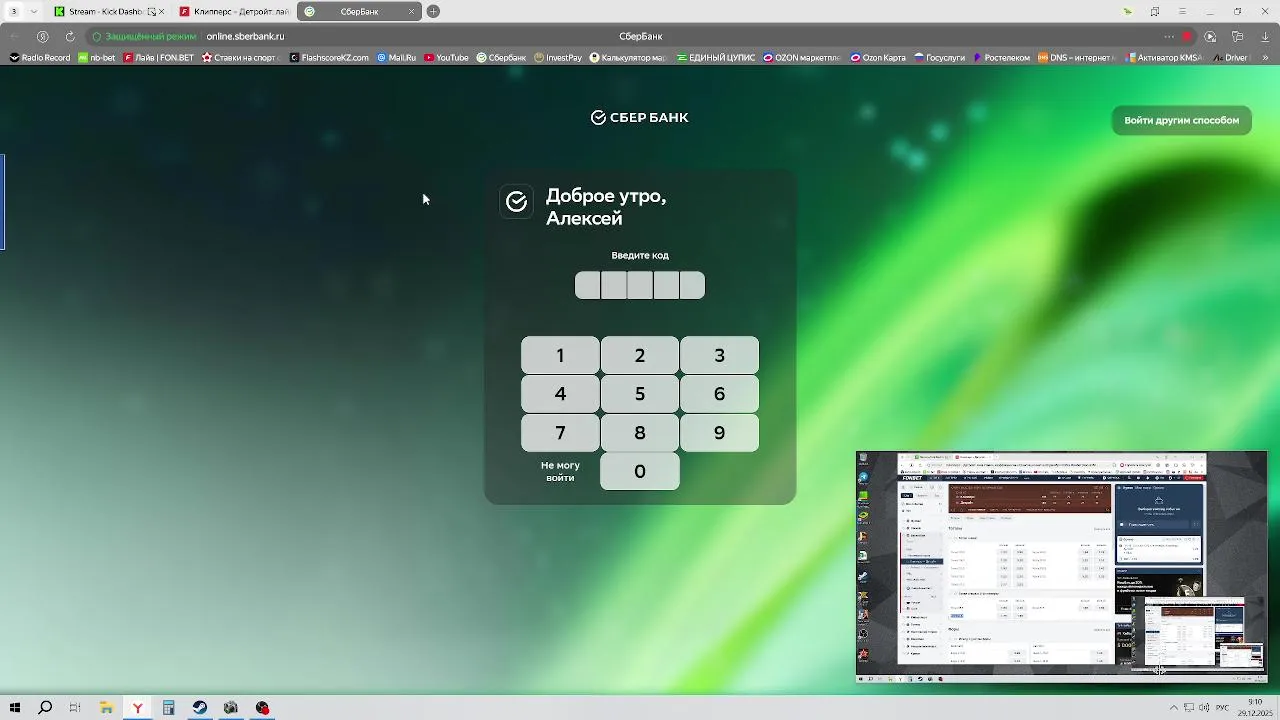
Task: Open tab group counter showing 3
Action: click(13, 11)
